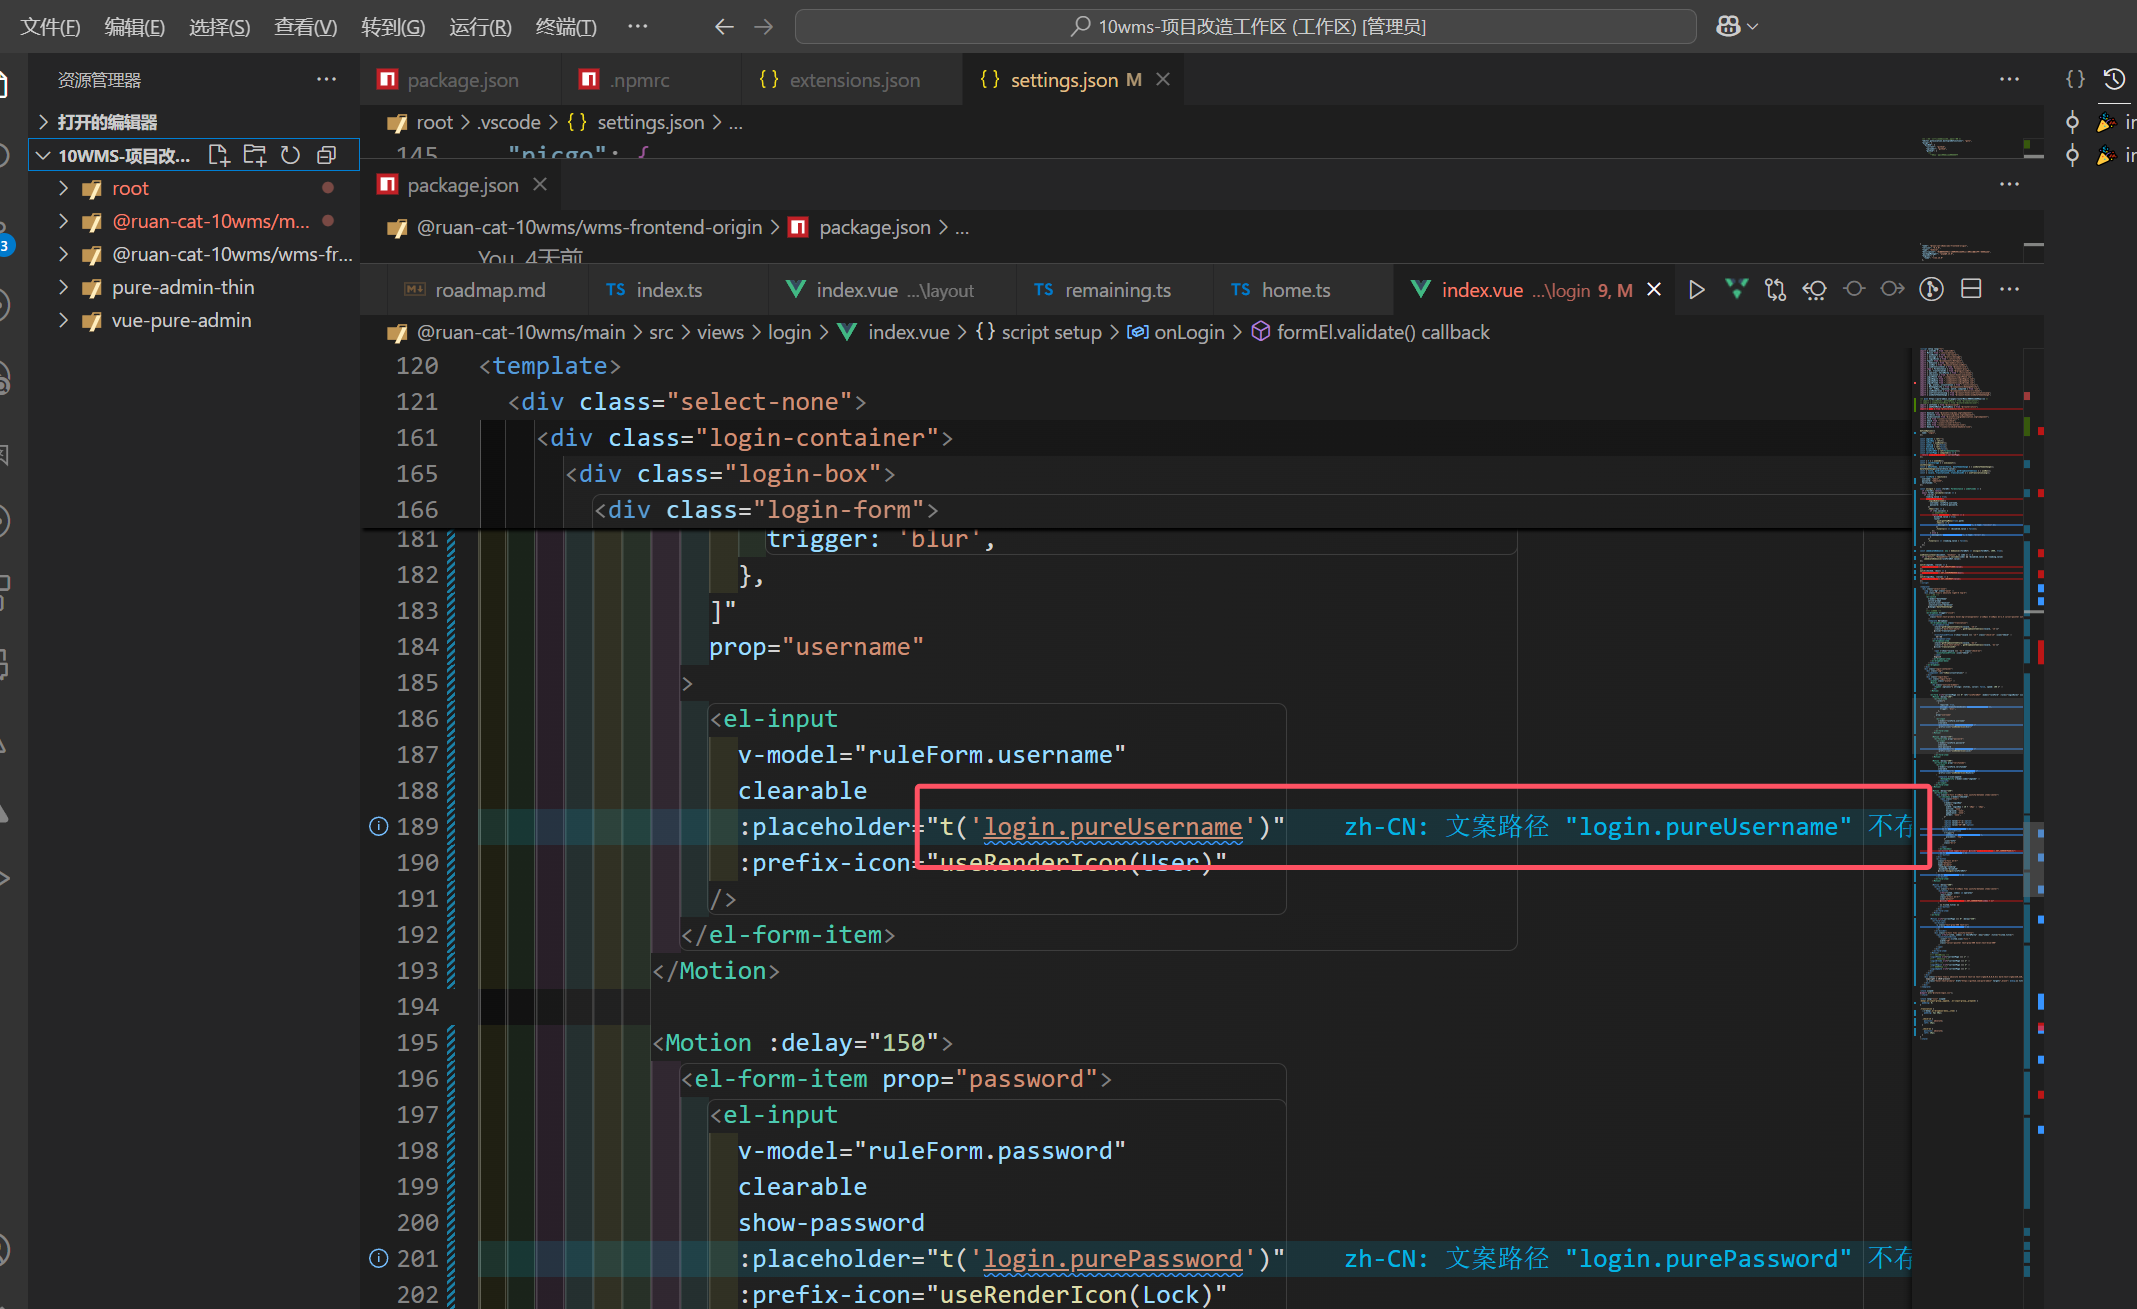This screenshot has height=1309, width=2137.
Task: Run the index.vue file with play button
Action: coord(1697,290)
